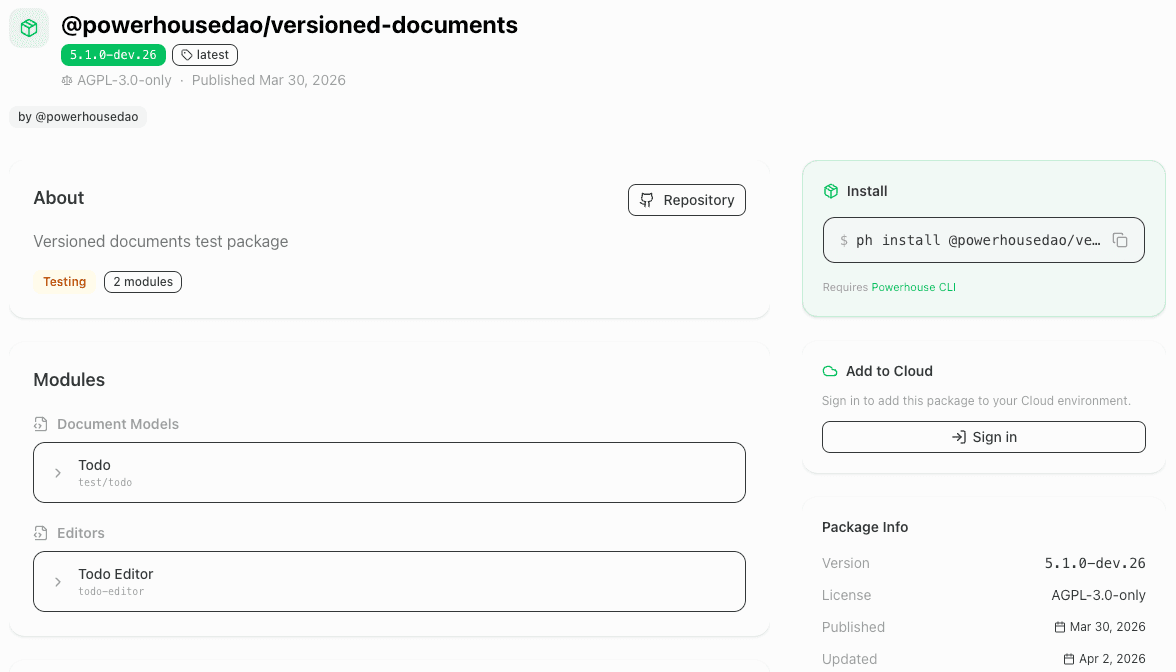Viewport: 1176px width, 672px height.
Task: Click the Editors section icon
Action: tap(40, 533)
